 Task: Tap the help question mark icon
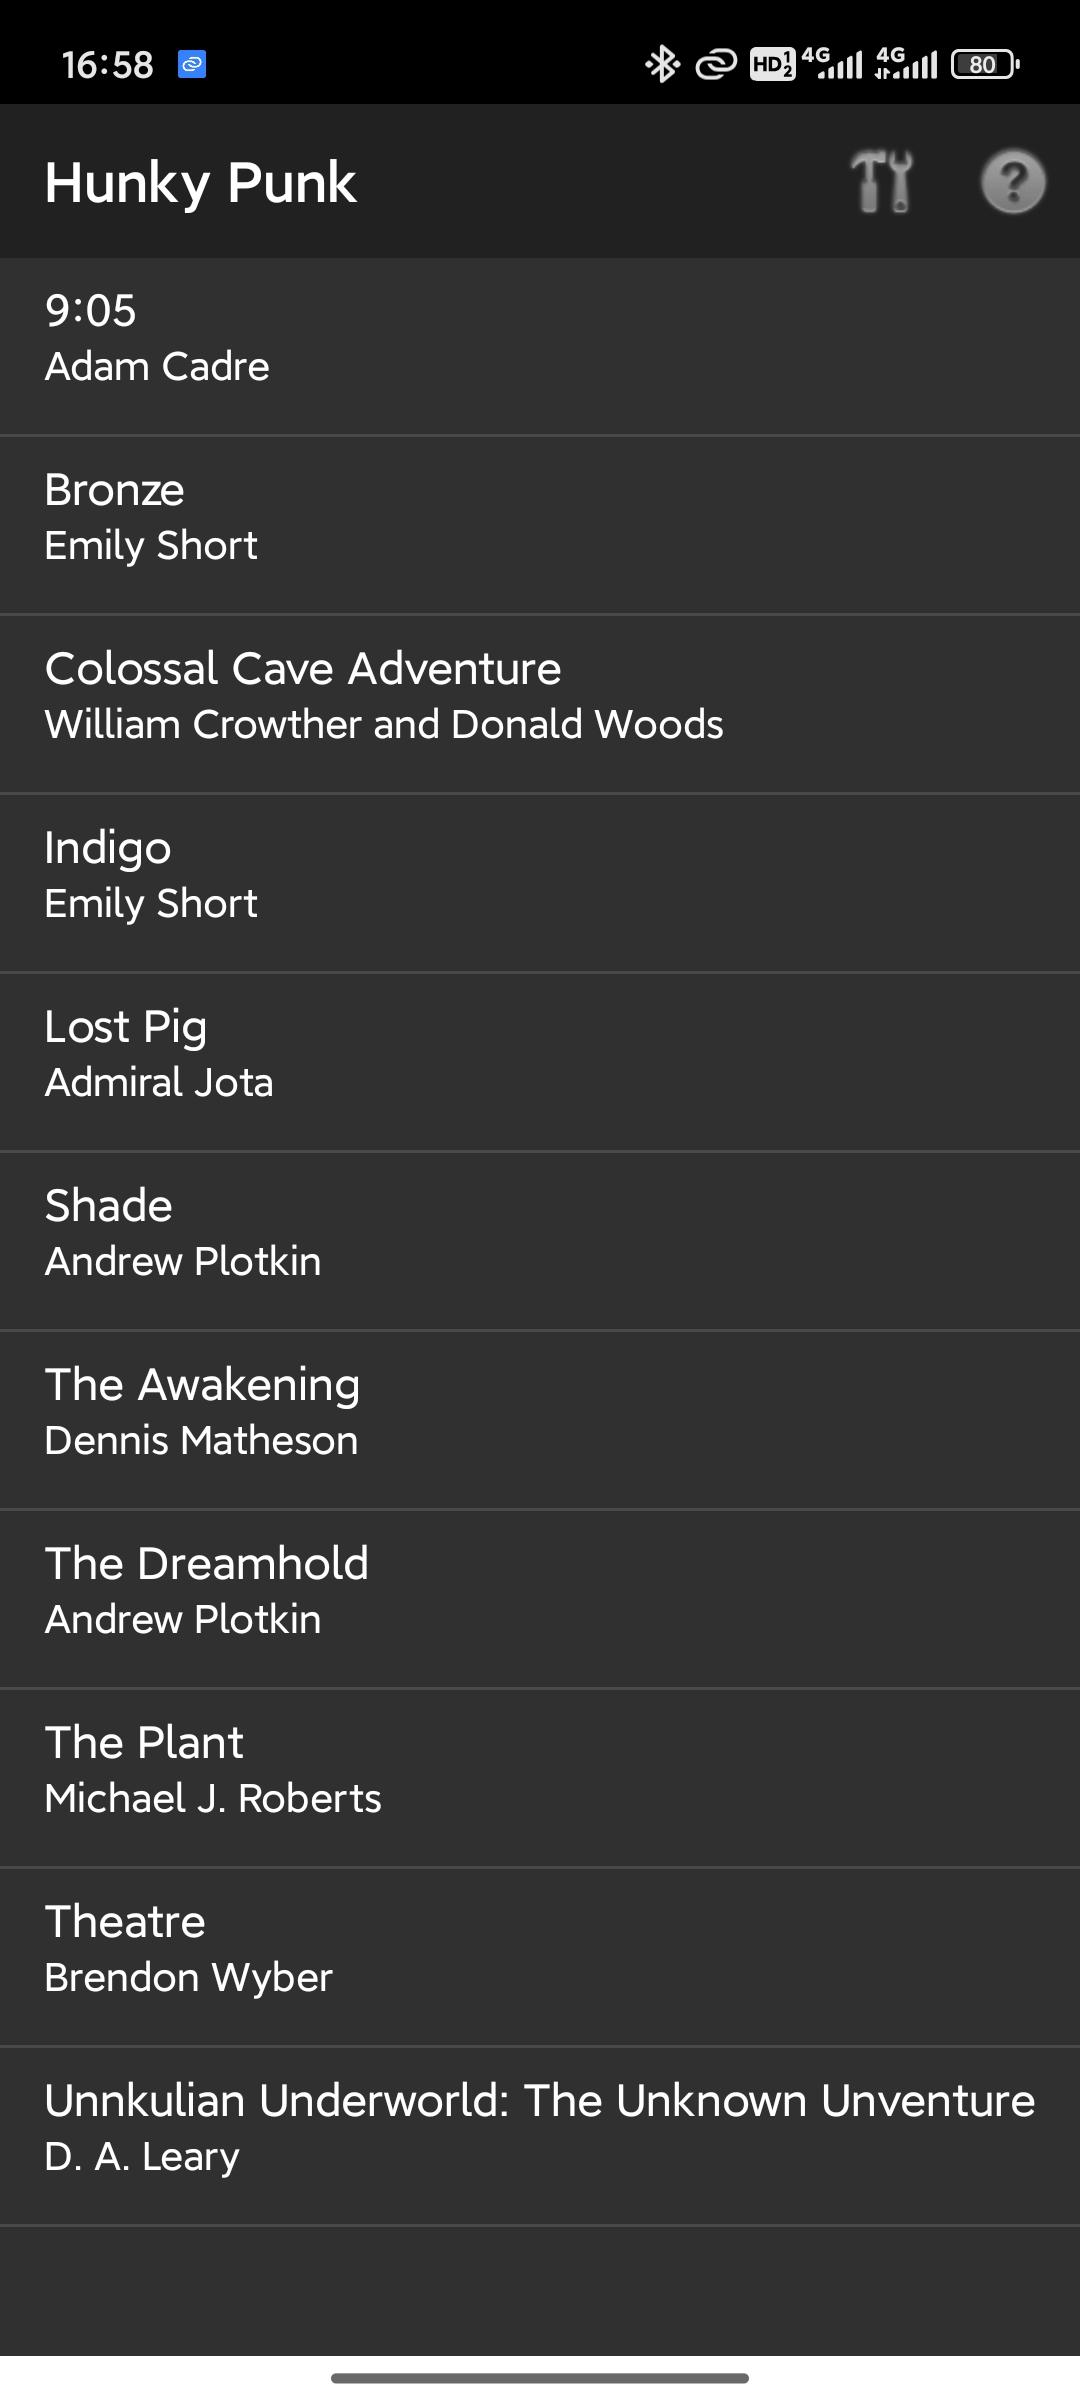coord(1013,182)
